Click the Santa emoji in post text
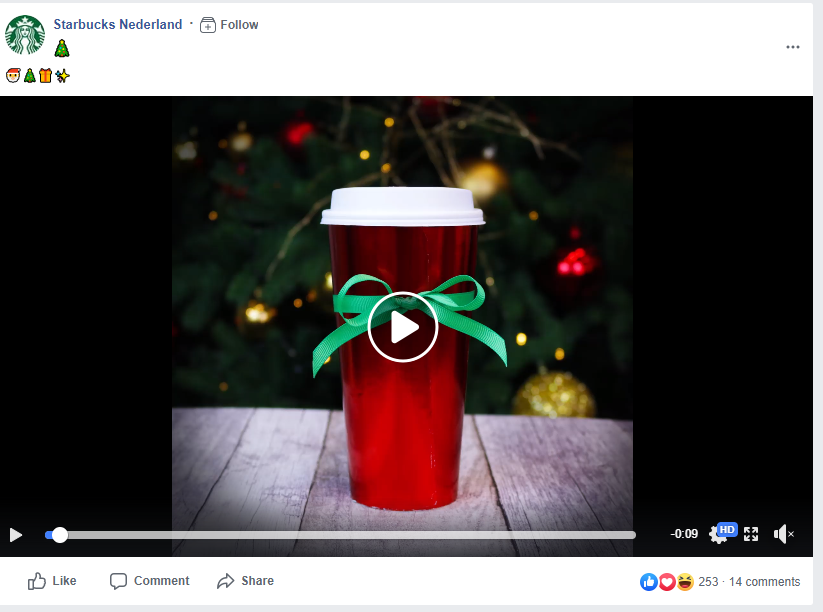 (x=13, y=76)
